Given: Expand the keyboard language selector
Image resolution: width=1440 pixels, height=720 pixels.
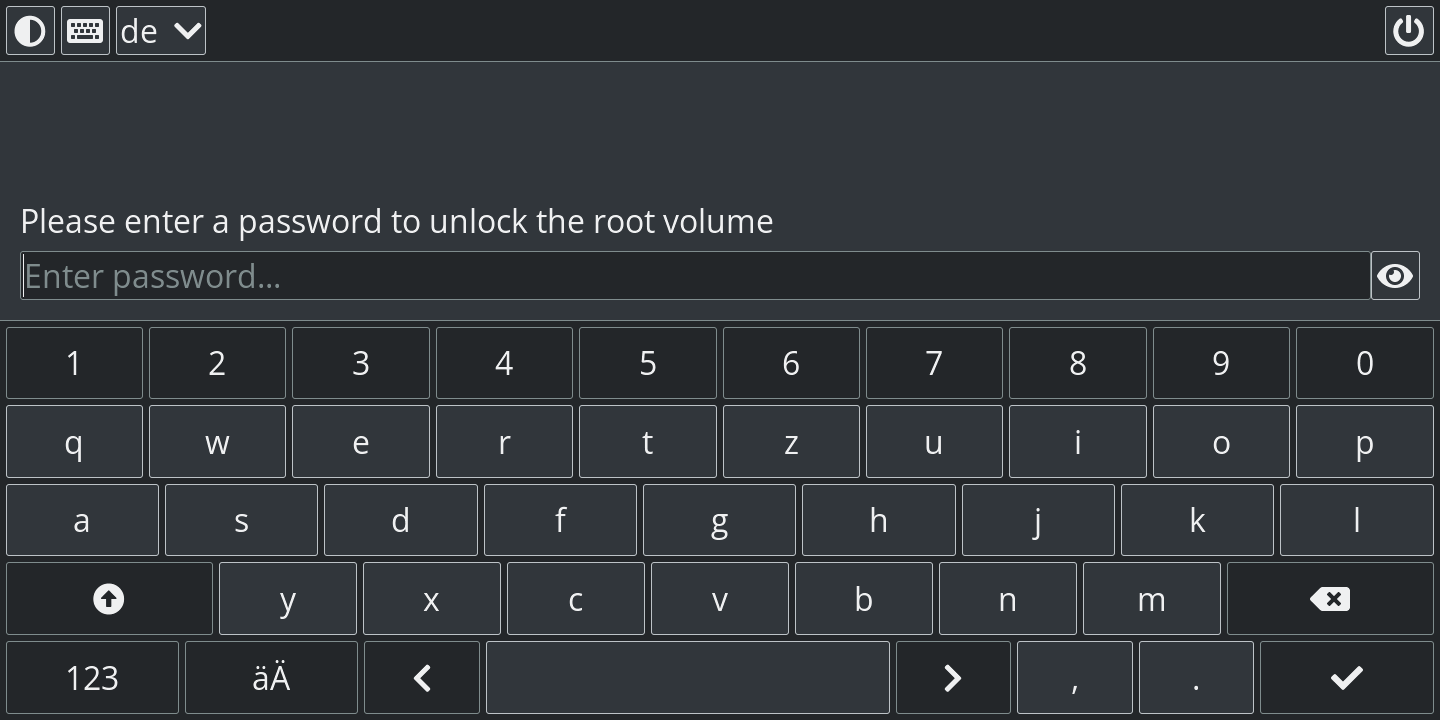Looking at the screenshot, I should (x=160, y=30).
